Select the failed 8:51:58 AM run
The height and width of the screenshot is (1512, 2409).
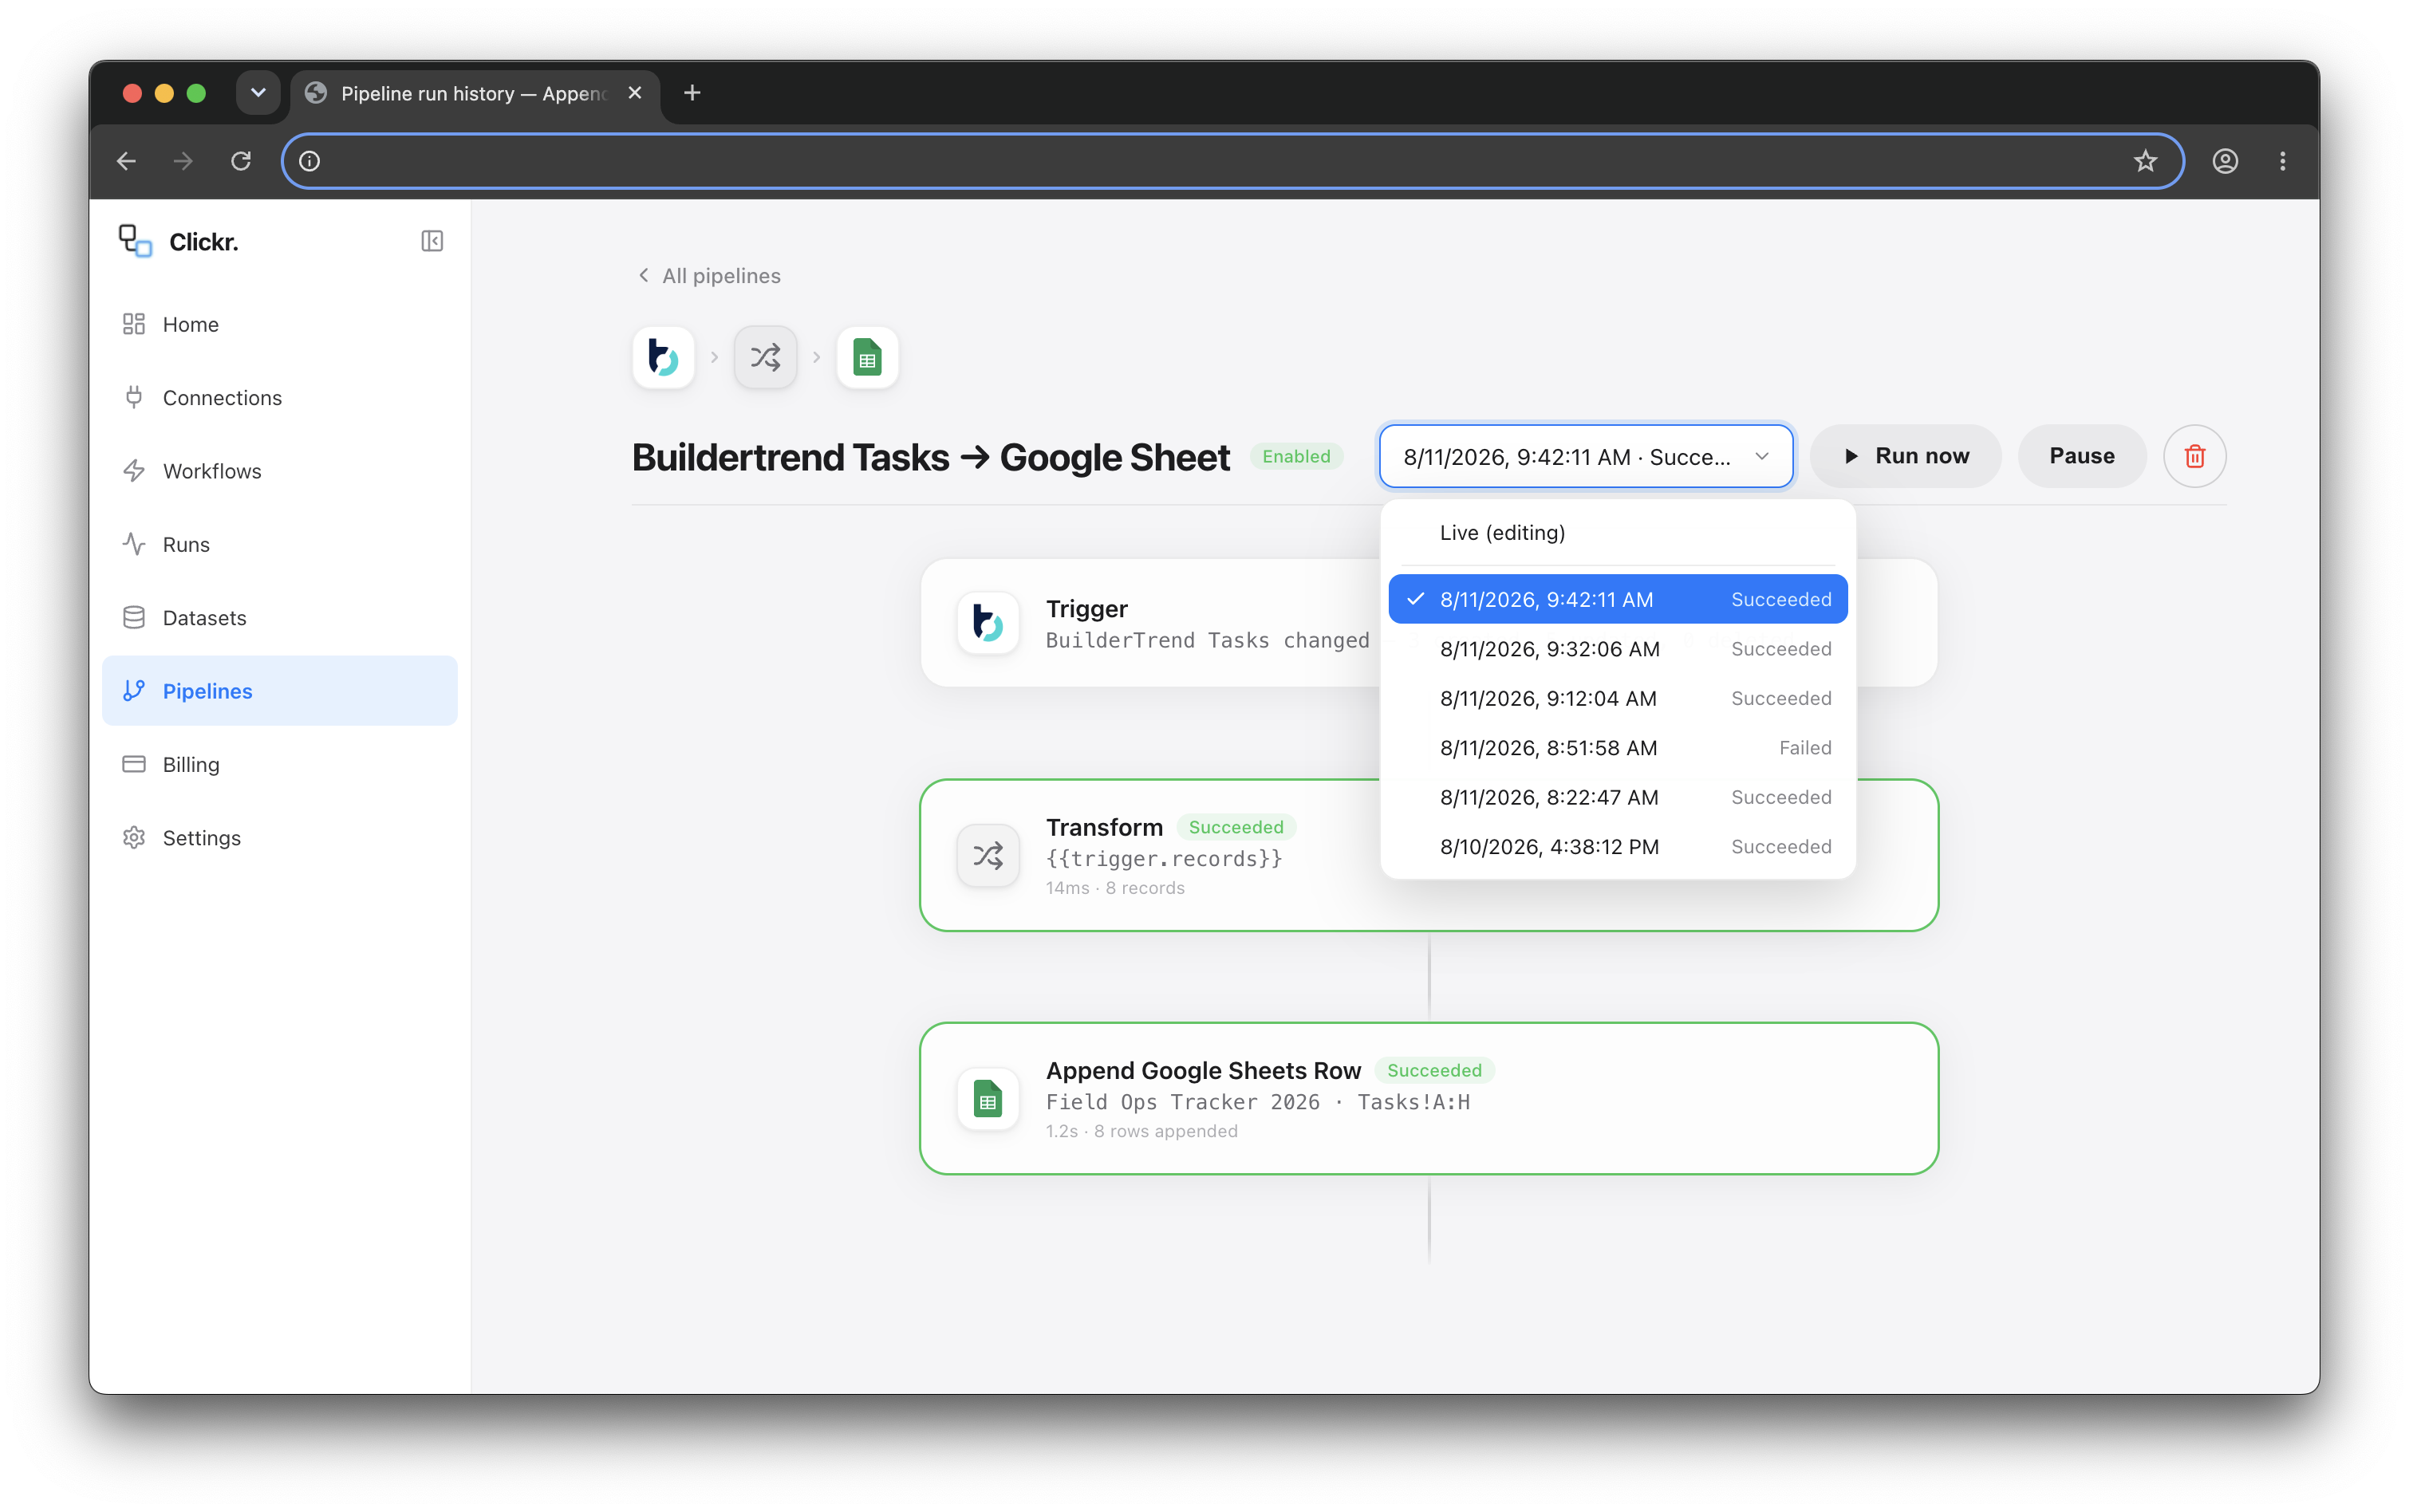pos(1618,748)
